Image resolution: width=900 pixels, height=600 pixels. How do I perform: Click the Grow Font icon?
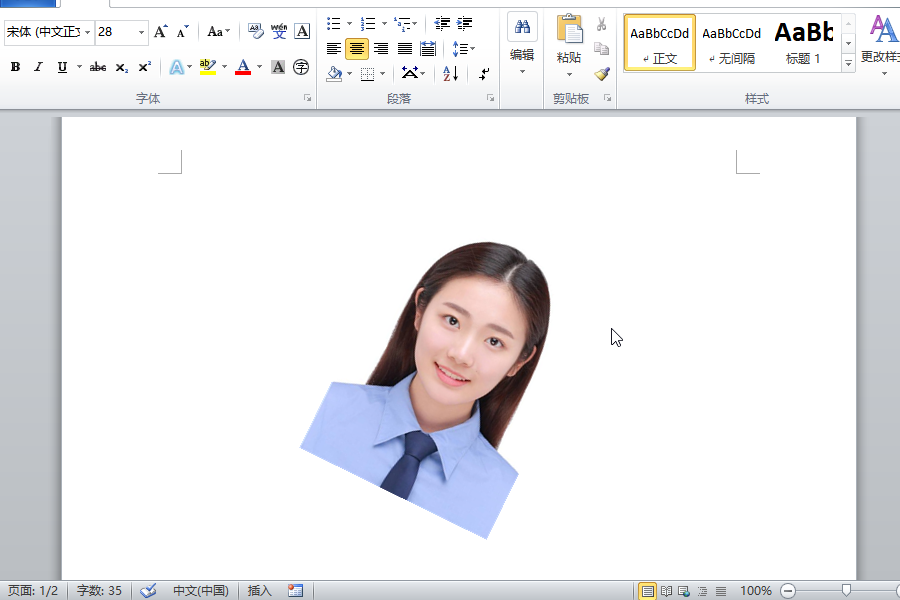[x=160, y=32]
